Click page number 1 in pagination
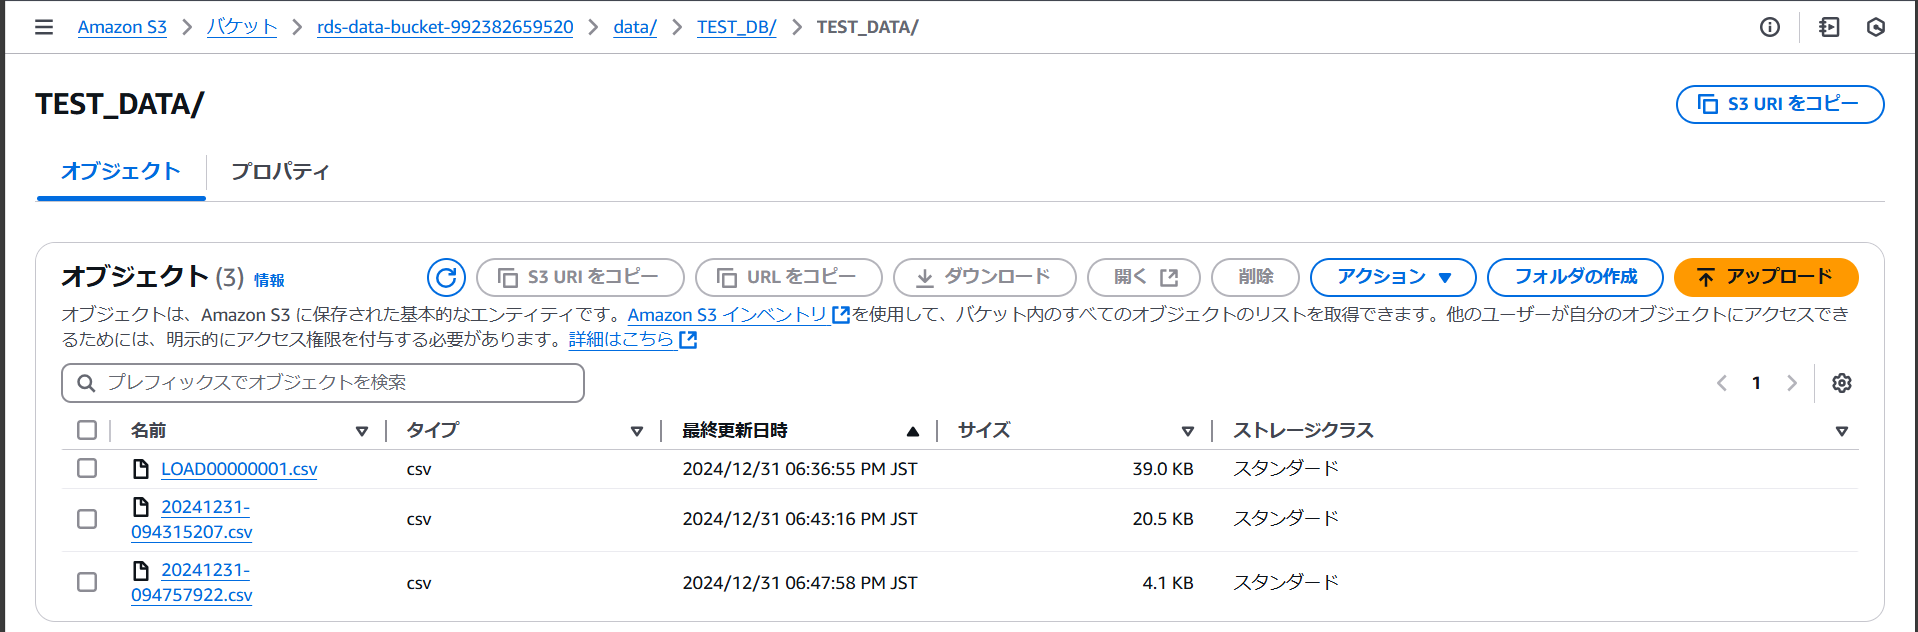 [x=1756, y=383]
